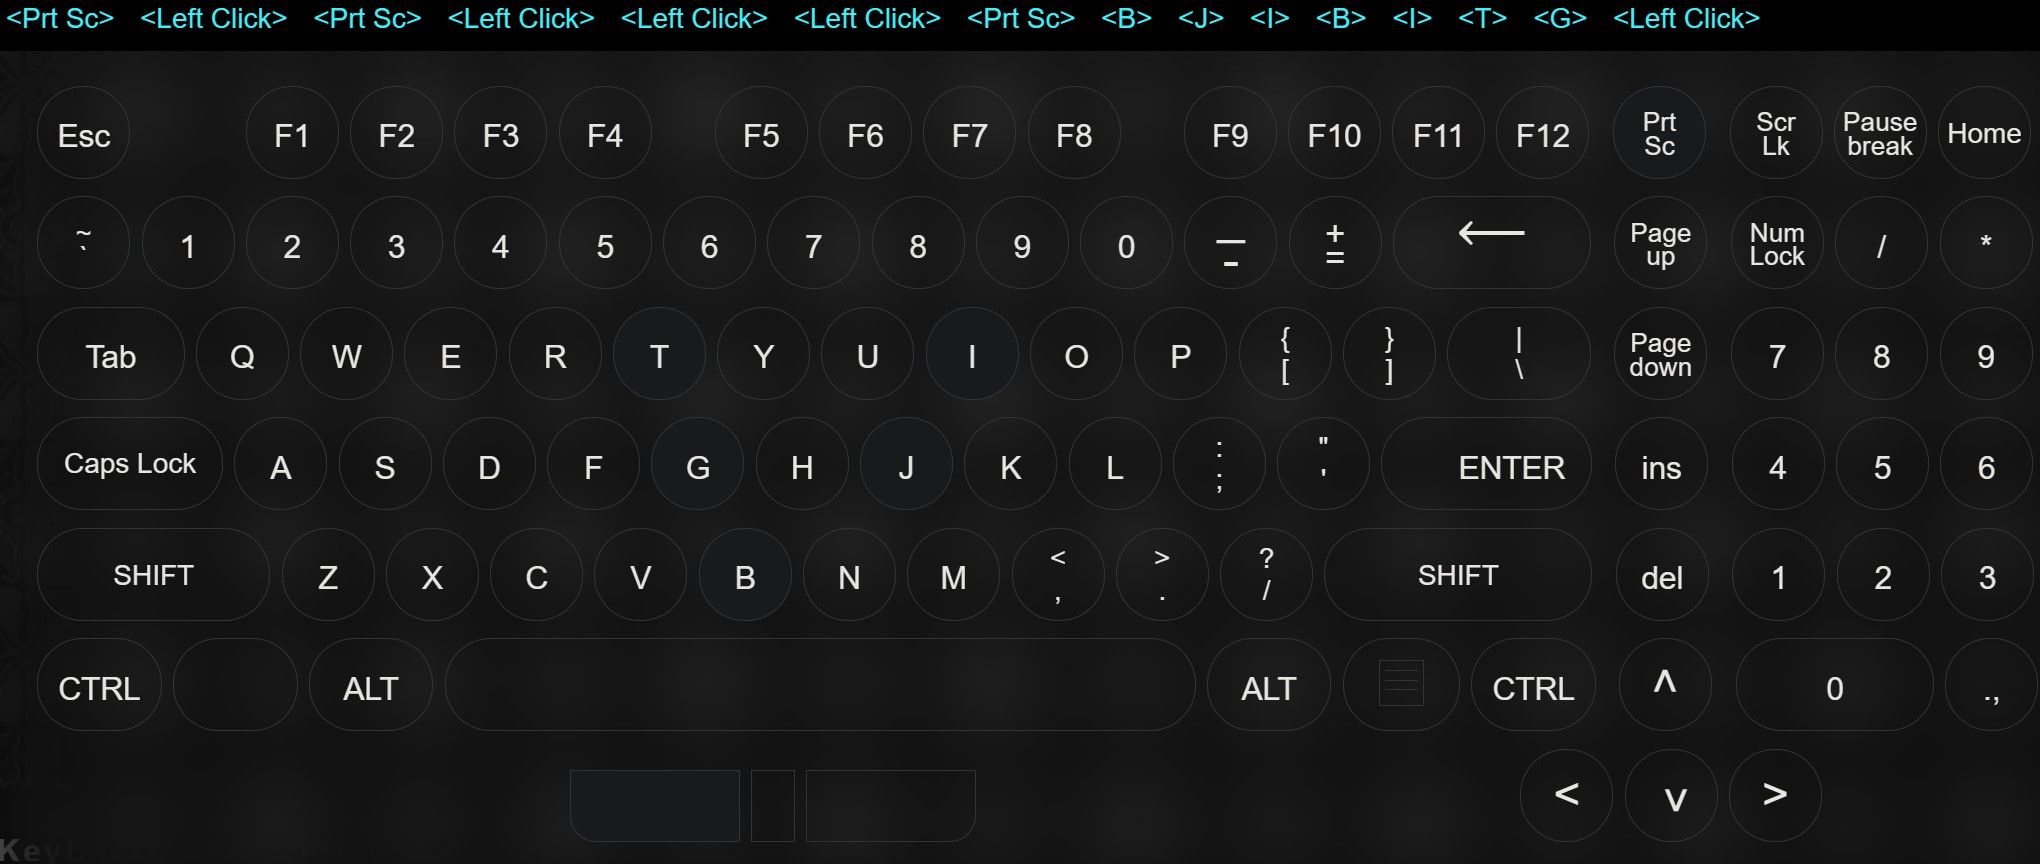Viewport: 2040px width, 864px height.
Task: Click the Page up key
Action: [1660, 243]
